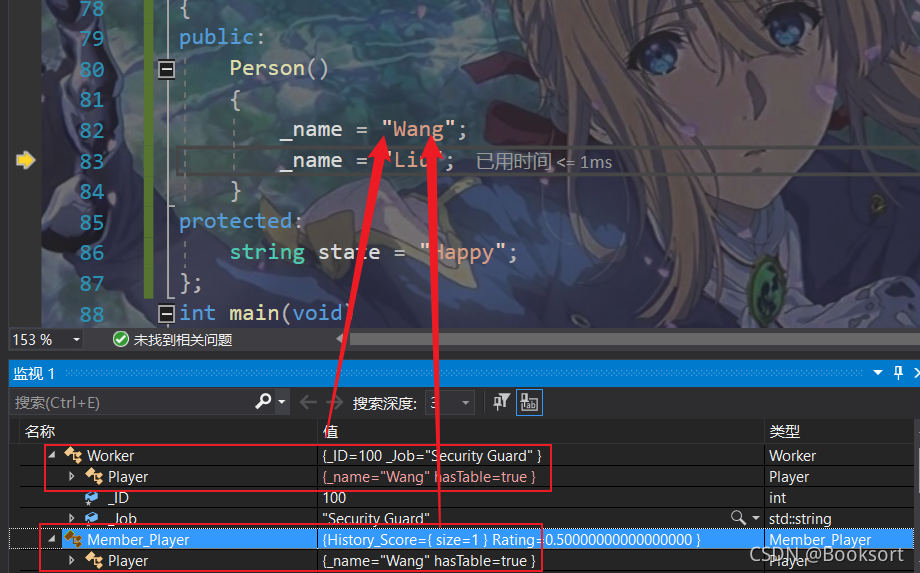The width and height of the screenshot is (920, 573).
Task: Click the horizontal scrollbar of the code editor
Action: [634, 339]
